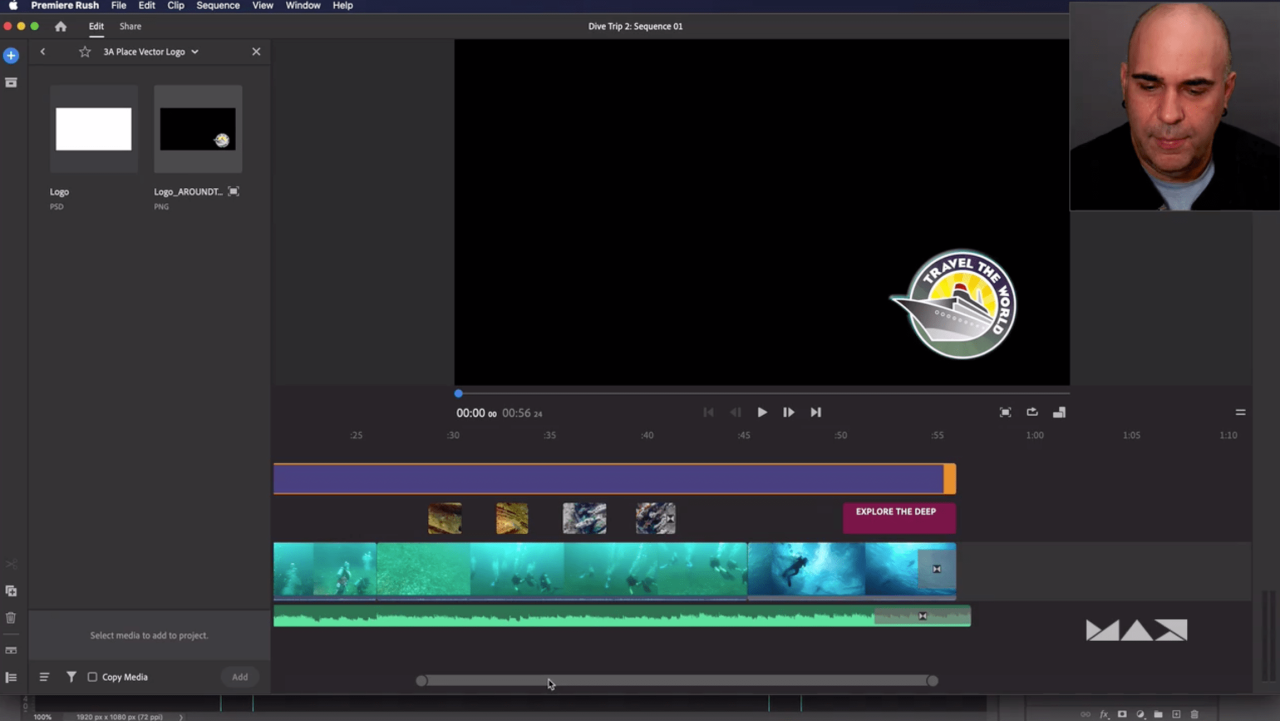
Task: Open the media filter funnel icon
Action: pyautogui.click(x=71, y=677)
